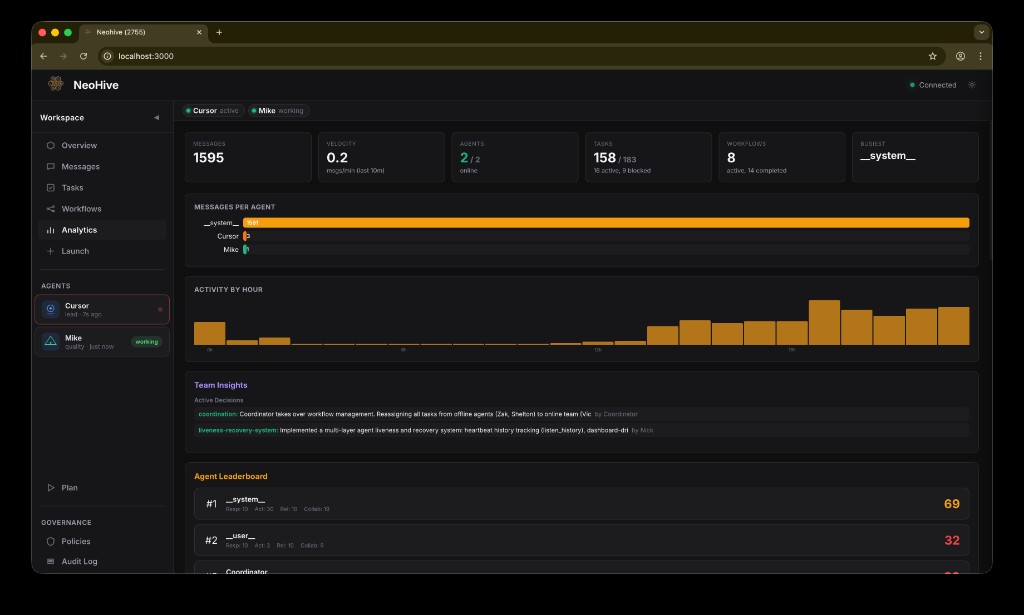The image size is (1024, 615).
Task: Open the browser profile icon
Action: click(x=960, y=56)
